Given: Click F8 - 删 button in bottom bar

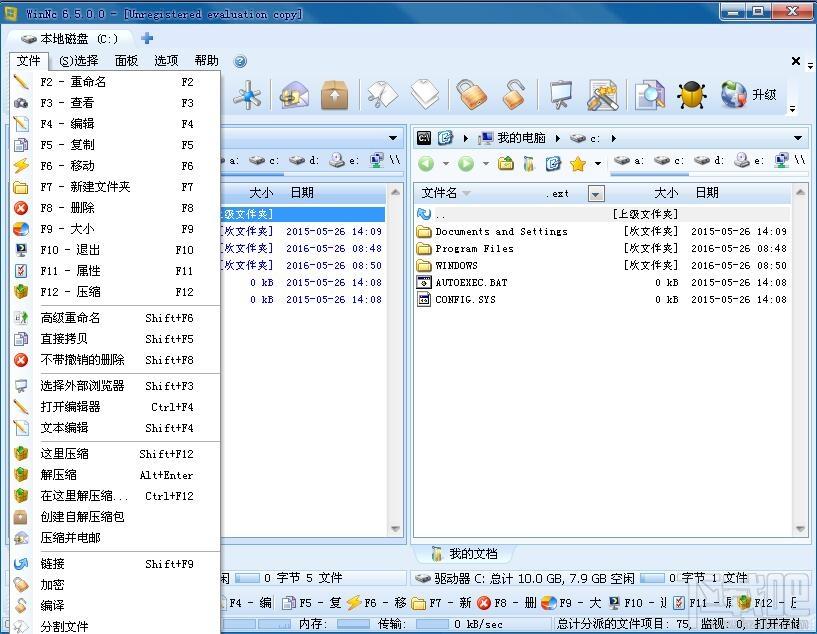Looking at the screenshot, I should [506, 603].
